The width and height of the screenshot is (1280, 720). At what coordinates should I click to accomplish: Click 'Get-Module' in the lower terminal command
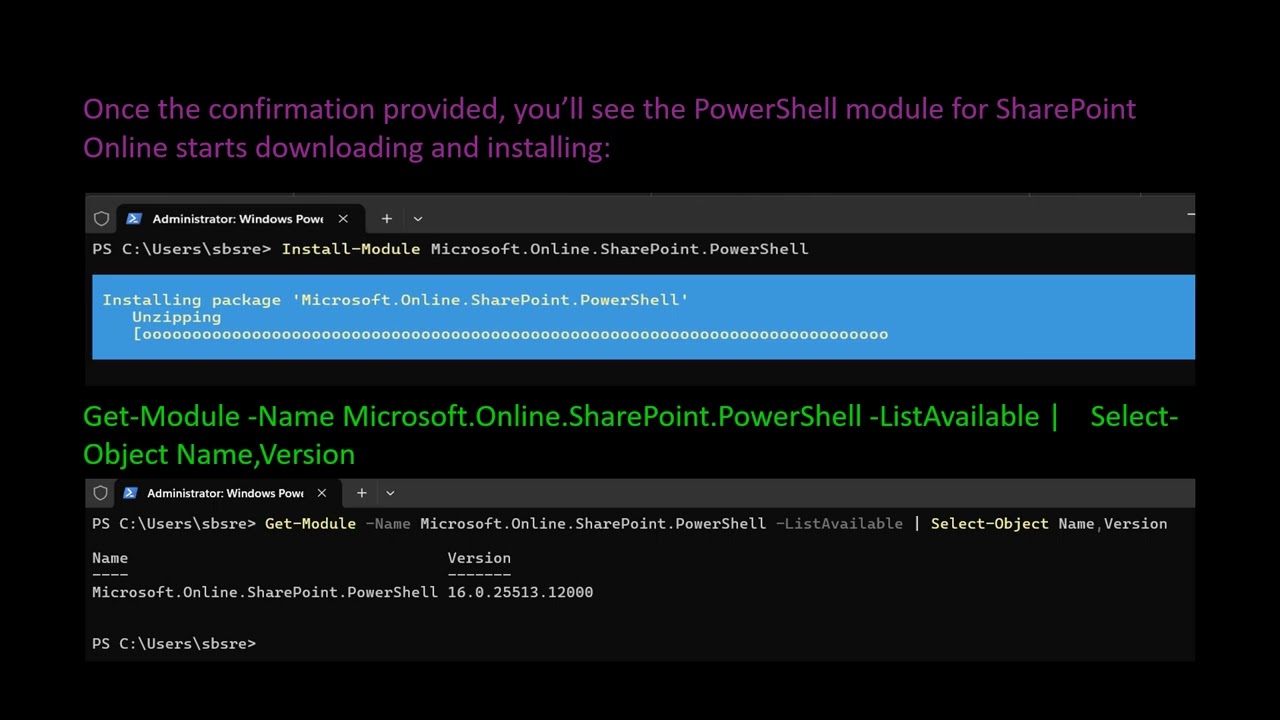click(x=310, y=524)
